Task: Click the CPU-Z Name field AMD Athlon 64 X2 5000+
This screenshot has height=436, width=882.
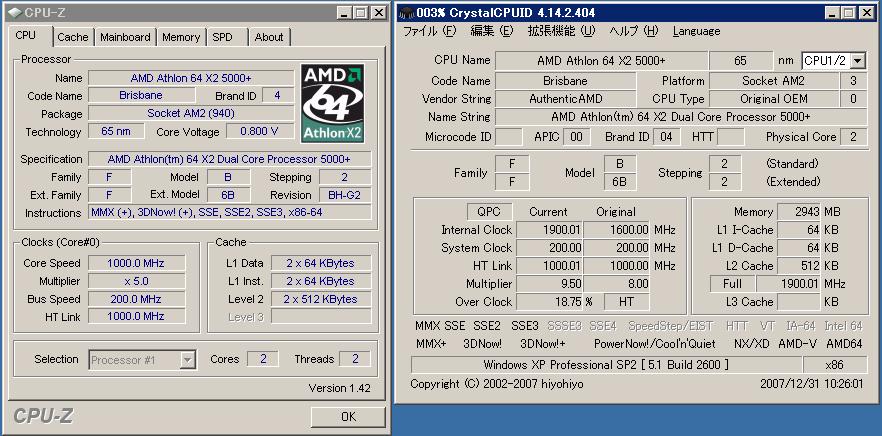Action: [x=191, y=78]
